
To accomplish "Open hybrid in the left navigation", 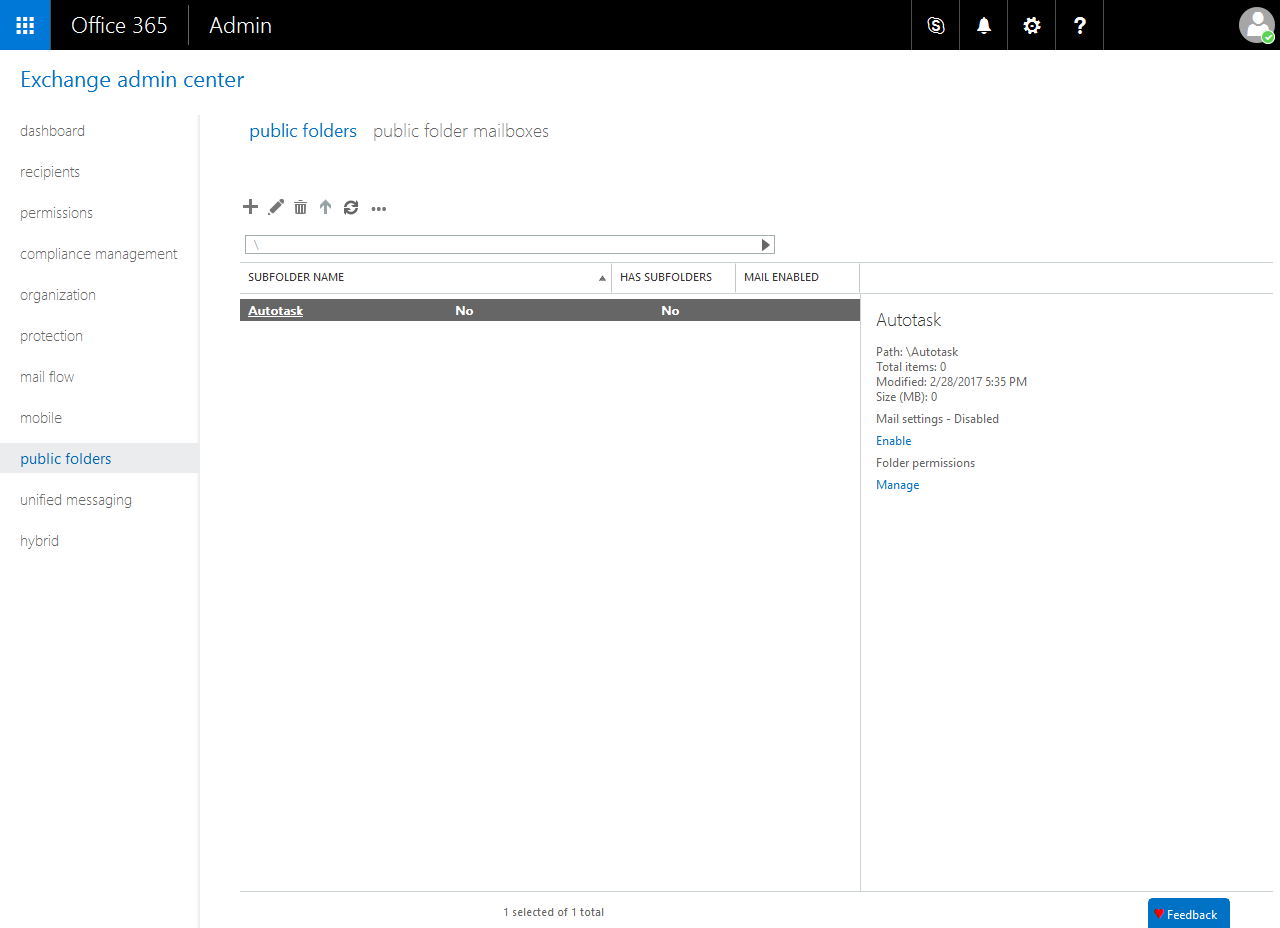I will [x=39, y=541].
